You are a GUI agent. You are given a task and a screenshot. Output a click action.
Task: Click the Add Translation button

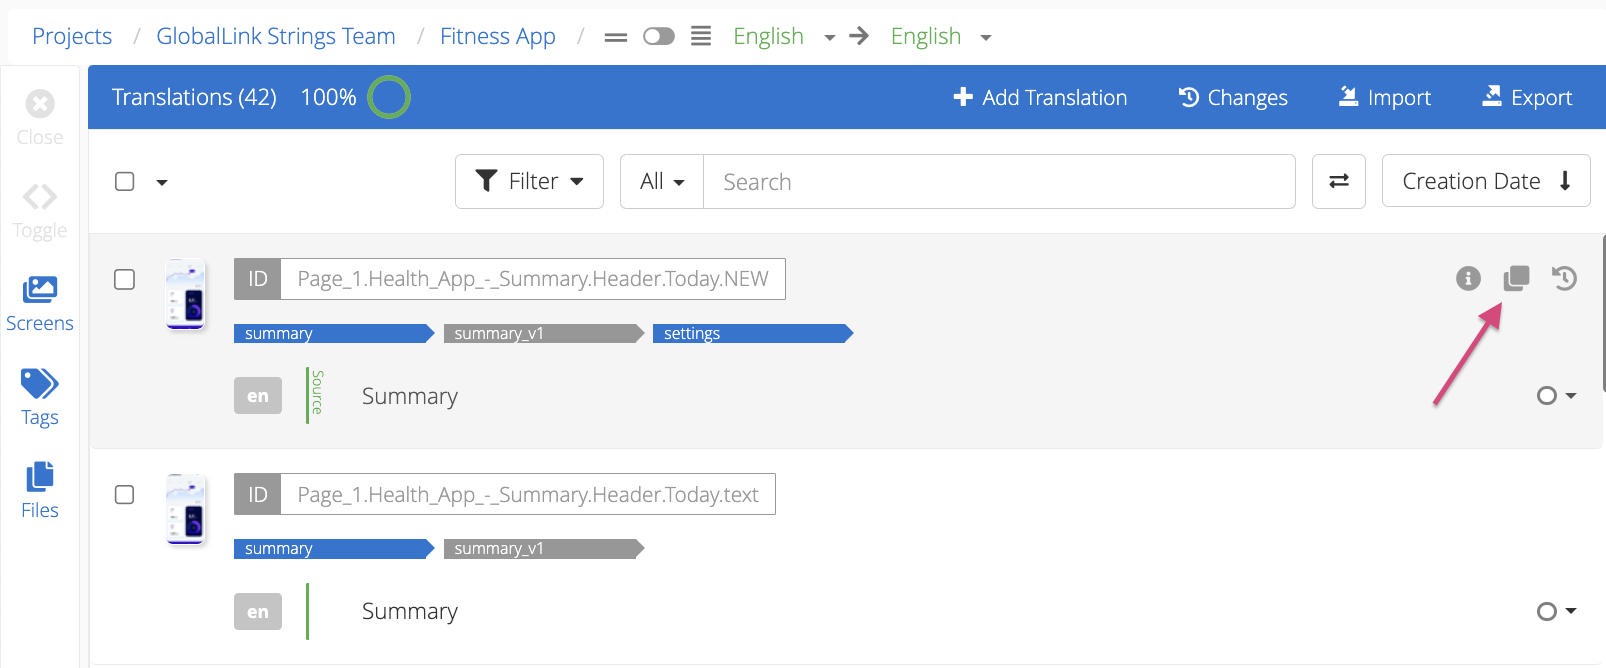tap(1040, 97)
